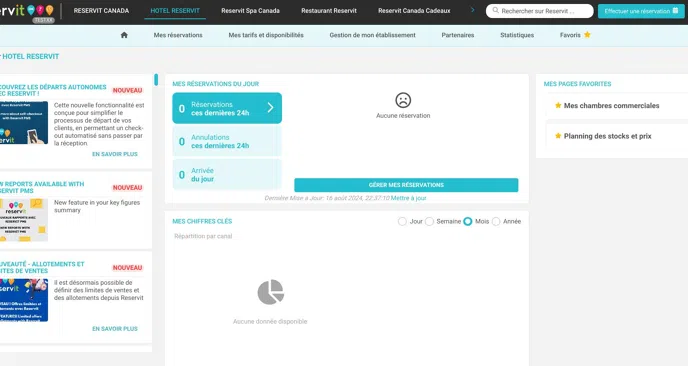Switch to Restaurant Reservit tab
Image resolution: width=688 pixels, height=366 pixels.
(x=329, y=11)
